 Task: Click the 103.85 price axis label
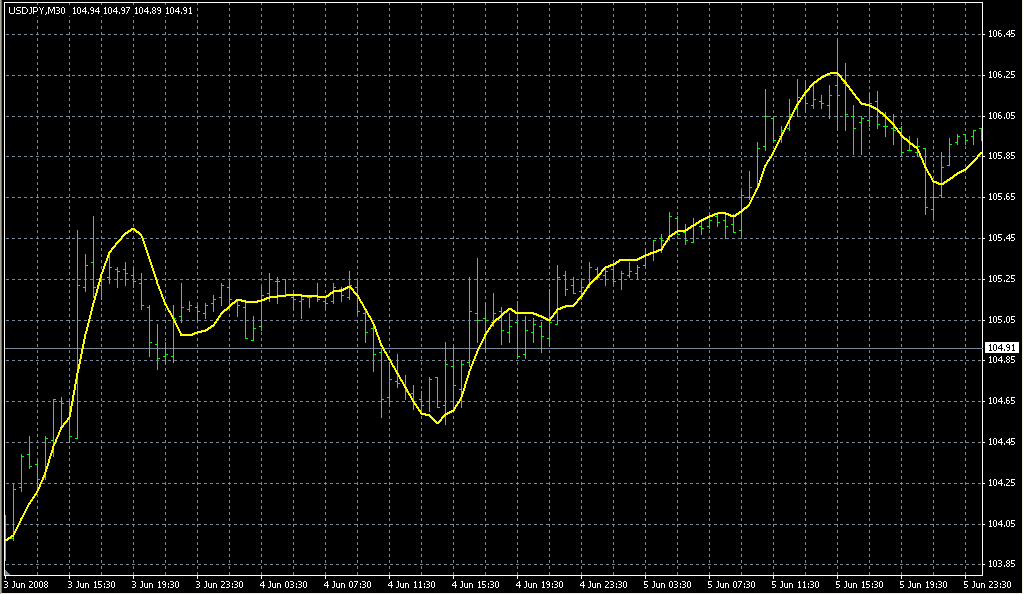coord(1001,564)
